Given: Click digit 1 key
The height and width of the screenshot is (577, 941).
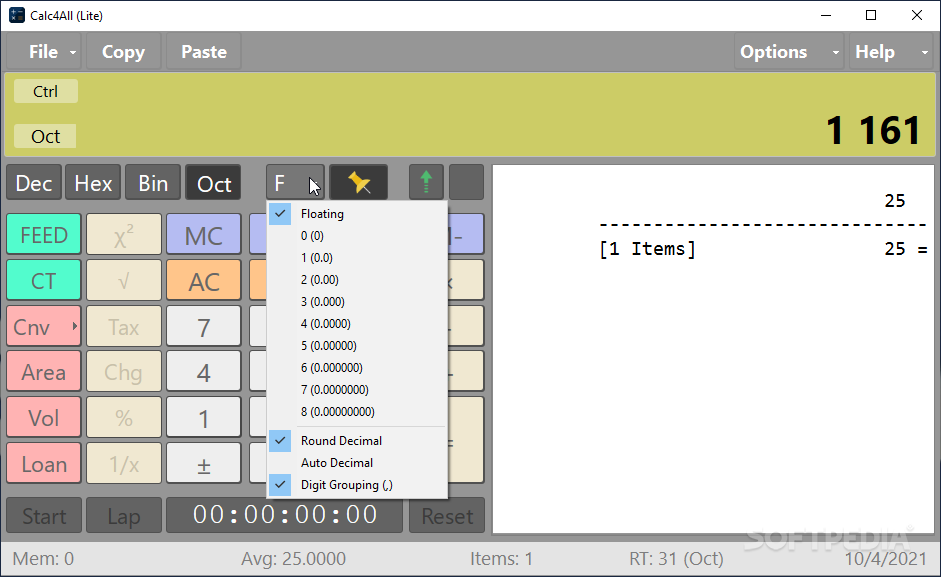Looking at the screenshot, I should 203,417.
